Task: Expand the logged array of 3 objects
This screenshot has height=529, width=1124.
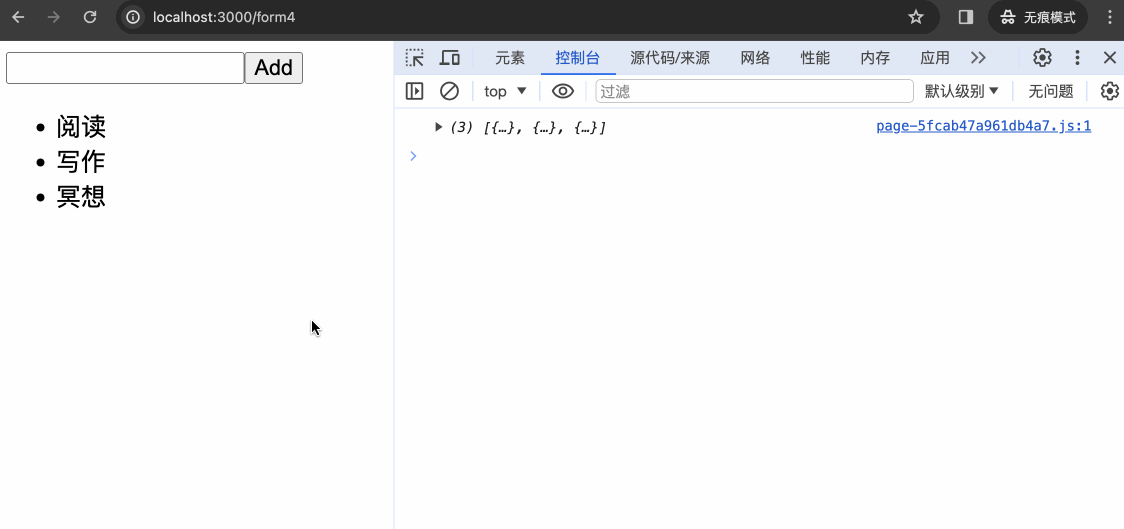Action: (439, 128)
